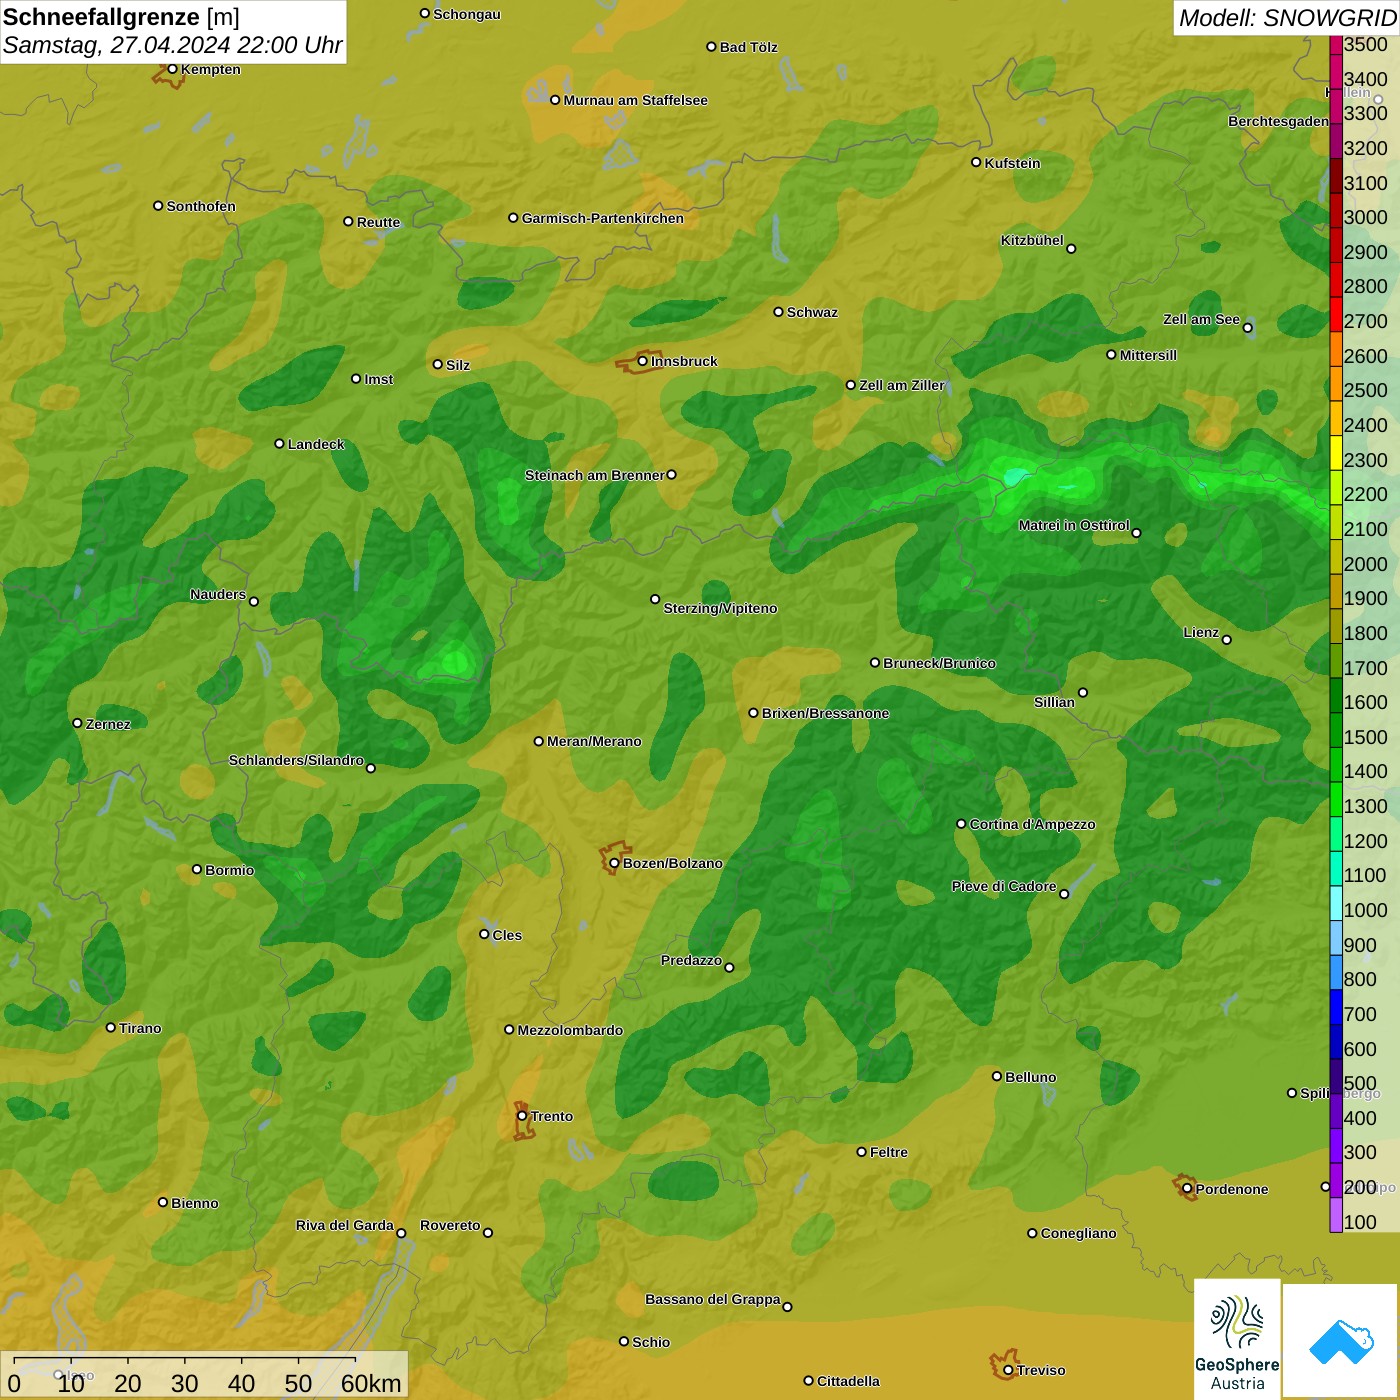Image resolution: width=1400 pixels, height=1400 pixels.
Task: Click the Bormio location dot
Action: pos(197,869)
